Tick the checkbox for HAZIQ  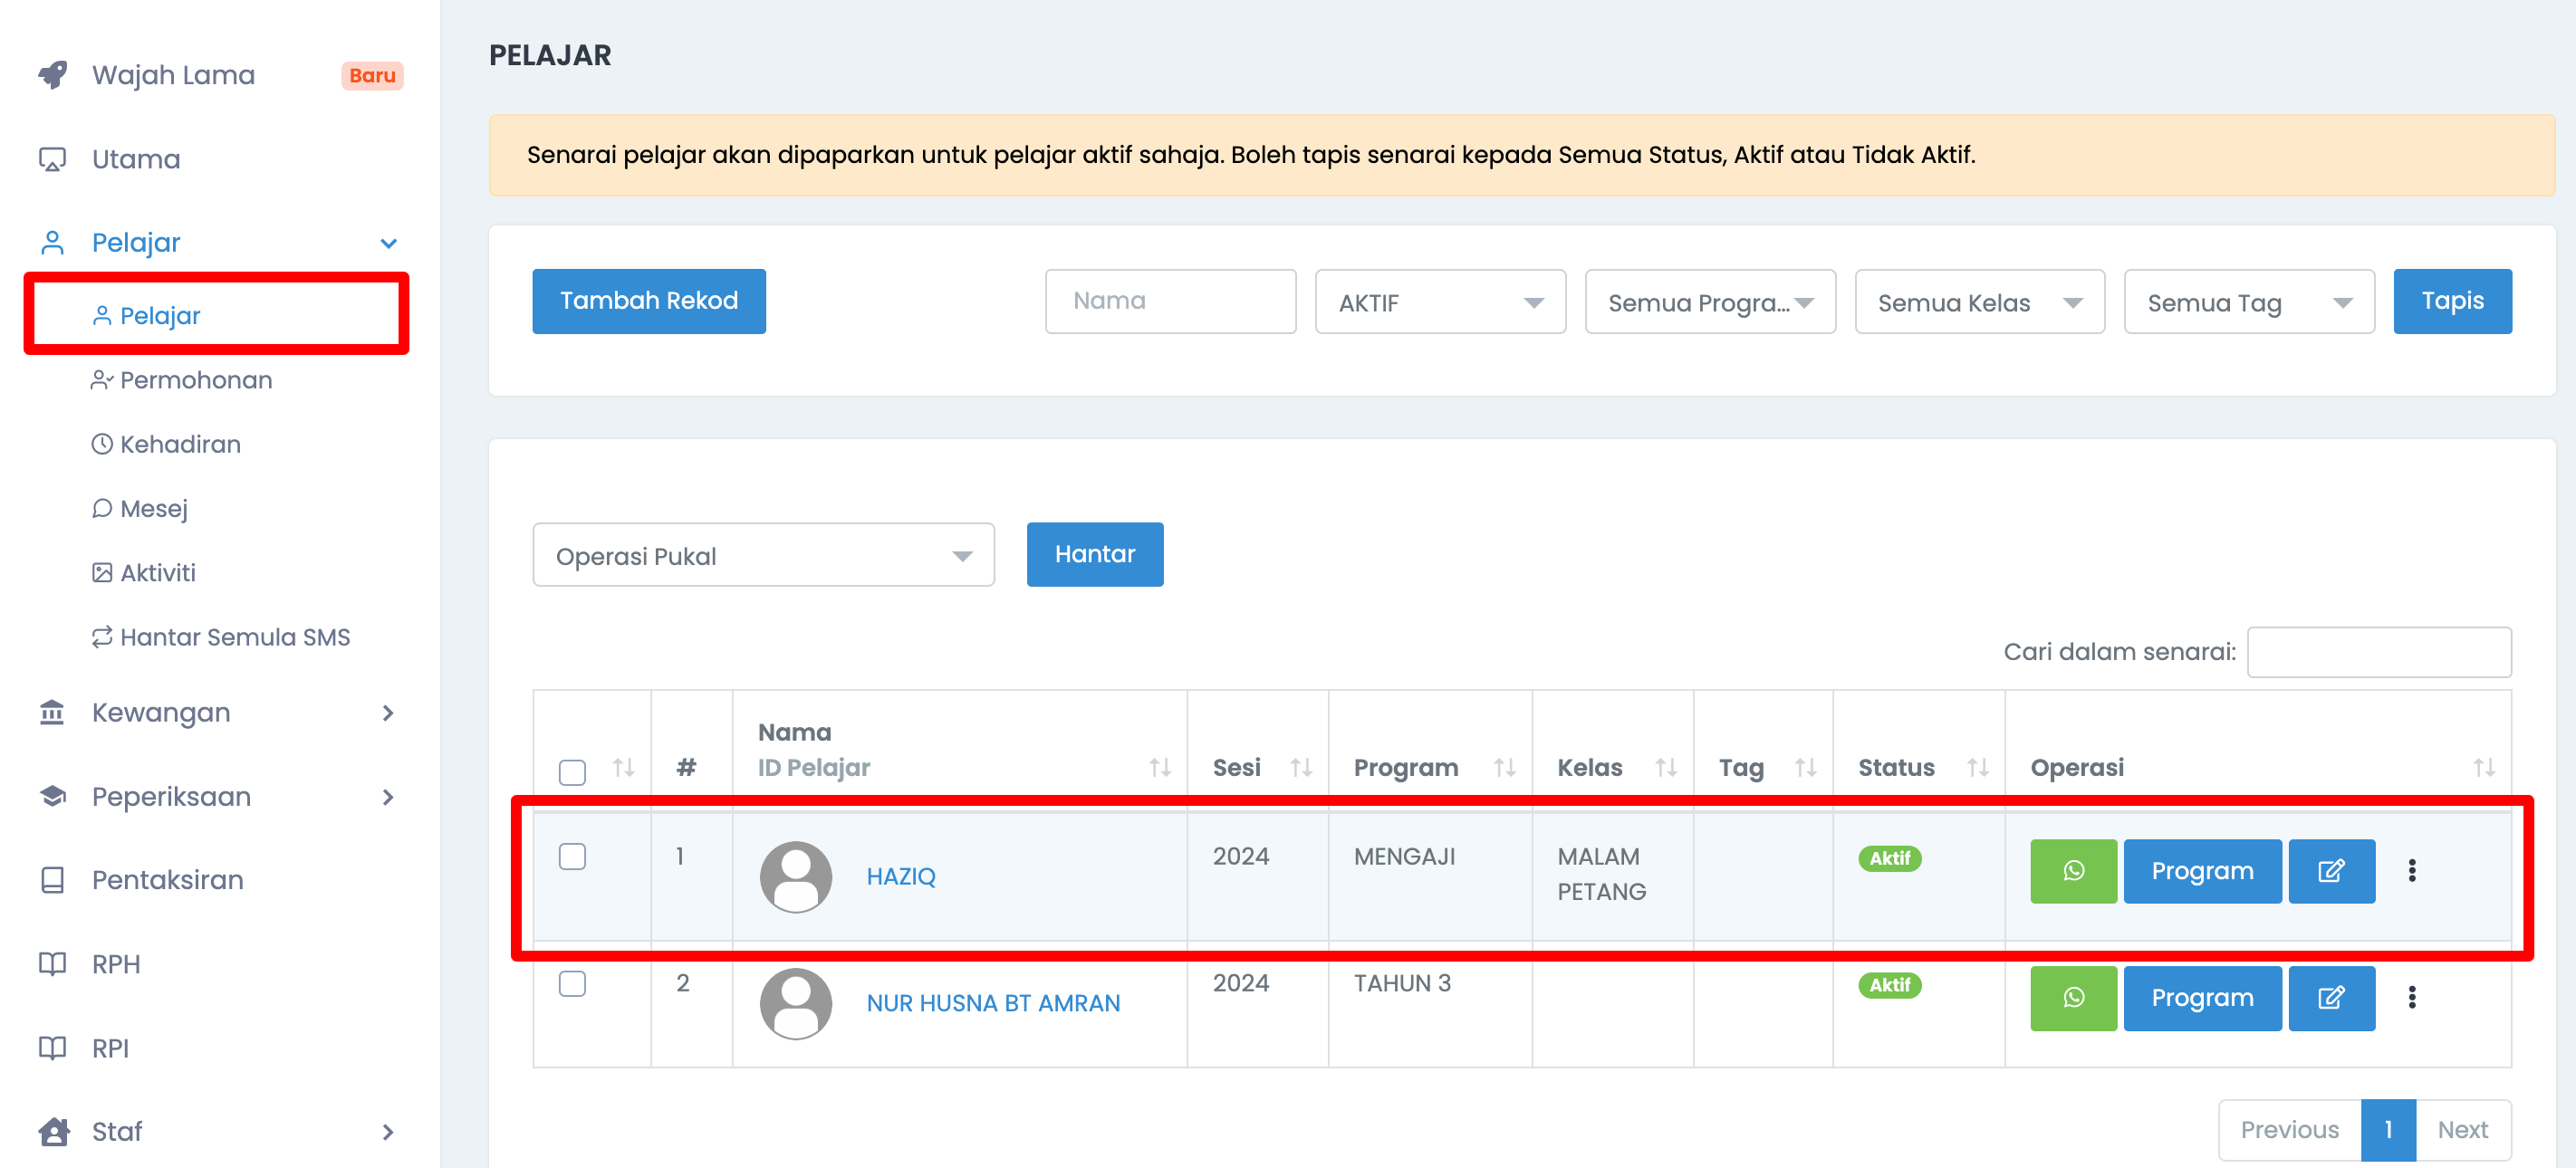tap(572, 857)
